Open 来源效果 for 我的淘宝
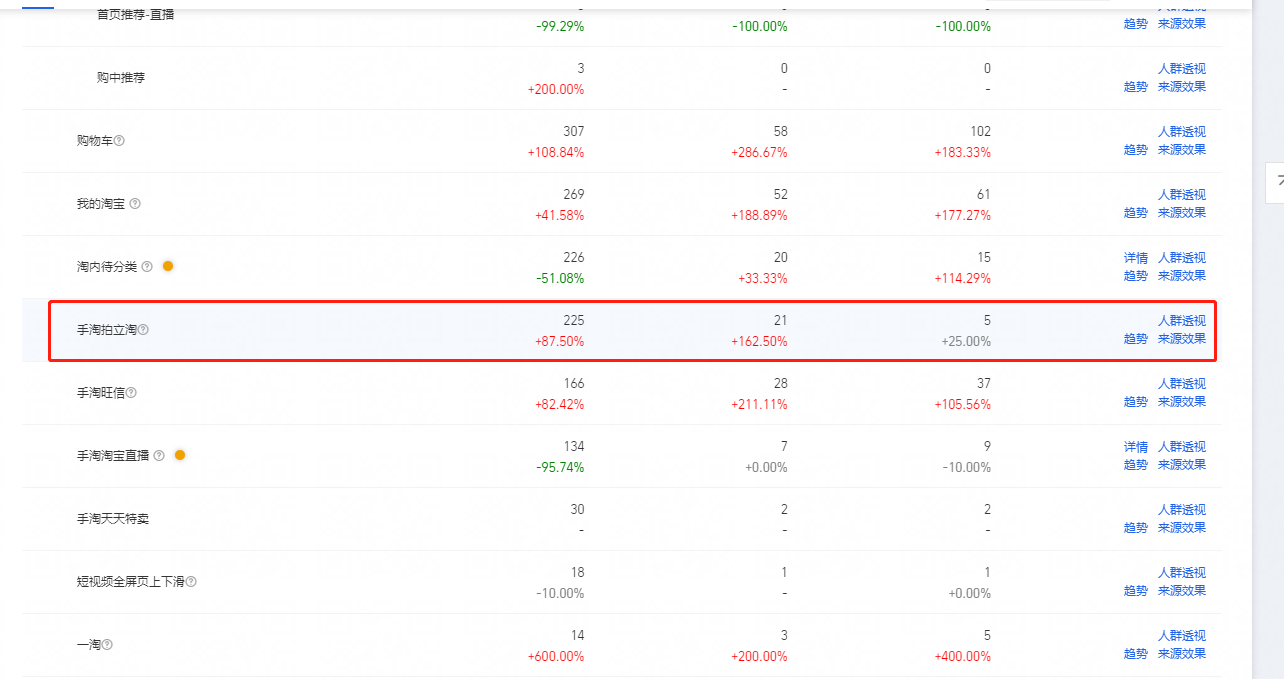Viewport: 1284px width, 679px height. click(1181, 213)
